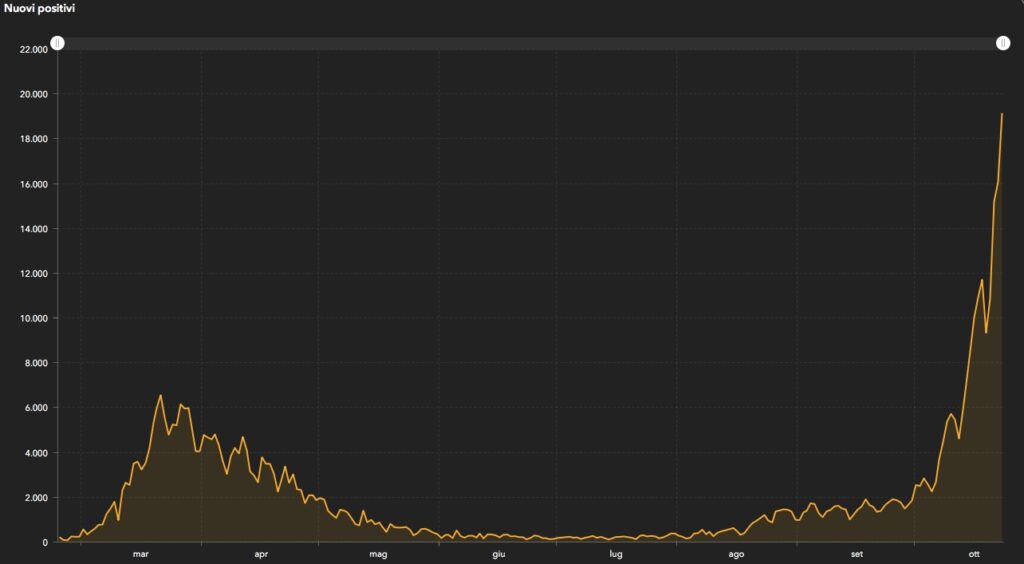1024x564 pixels.
Task: Select the 'giu' month label on x-axis
Action: click(x=499, y=553)
